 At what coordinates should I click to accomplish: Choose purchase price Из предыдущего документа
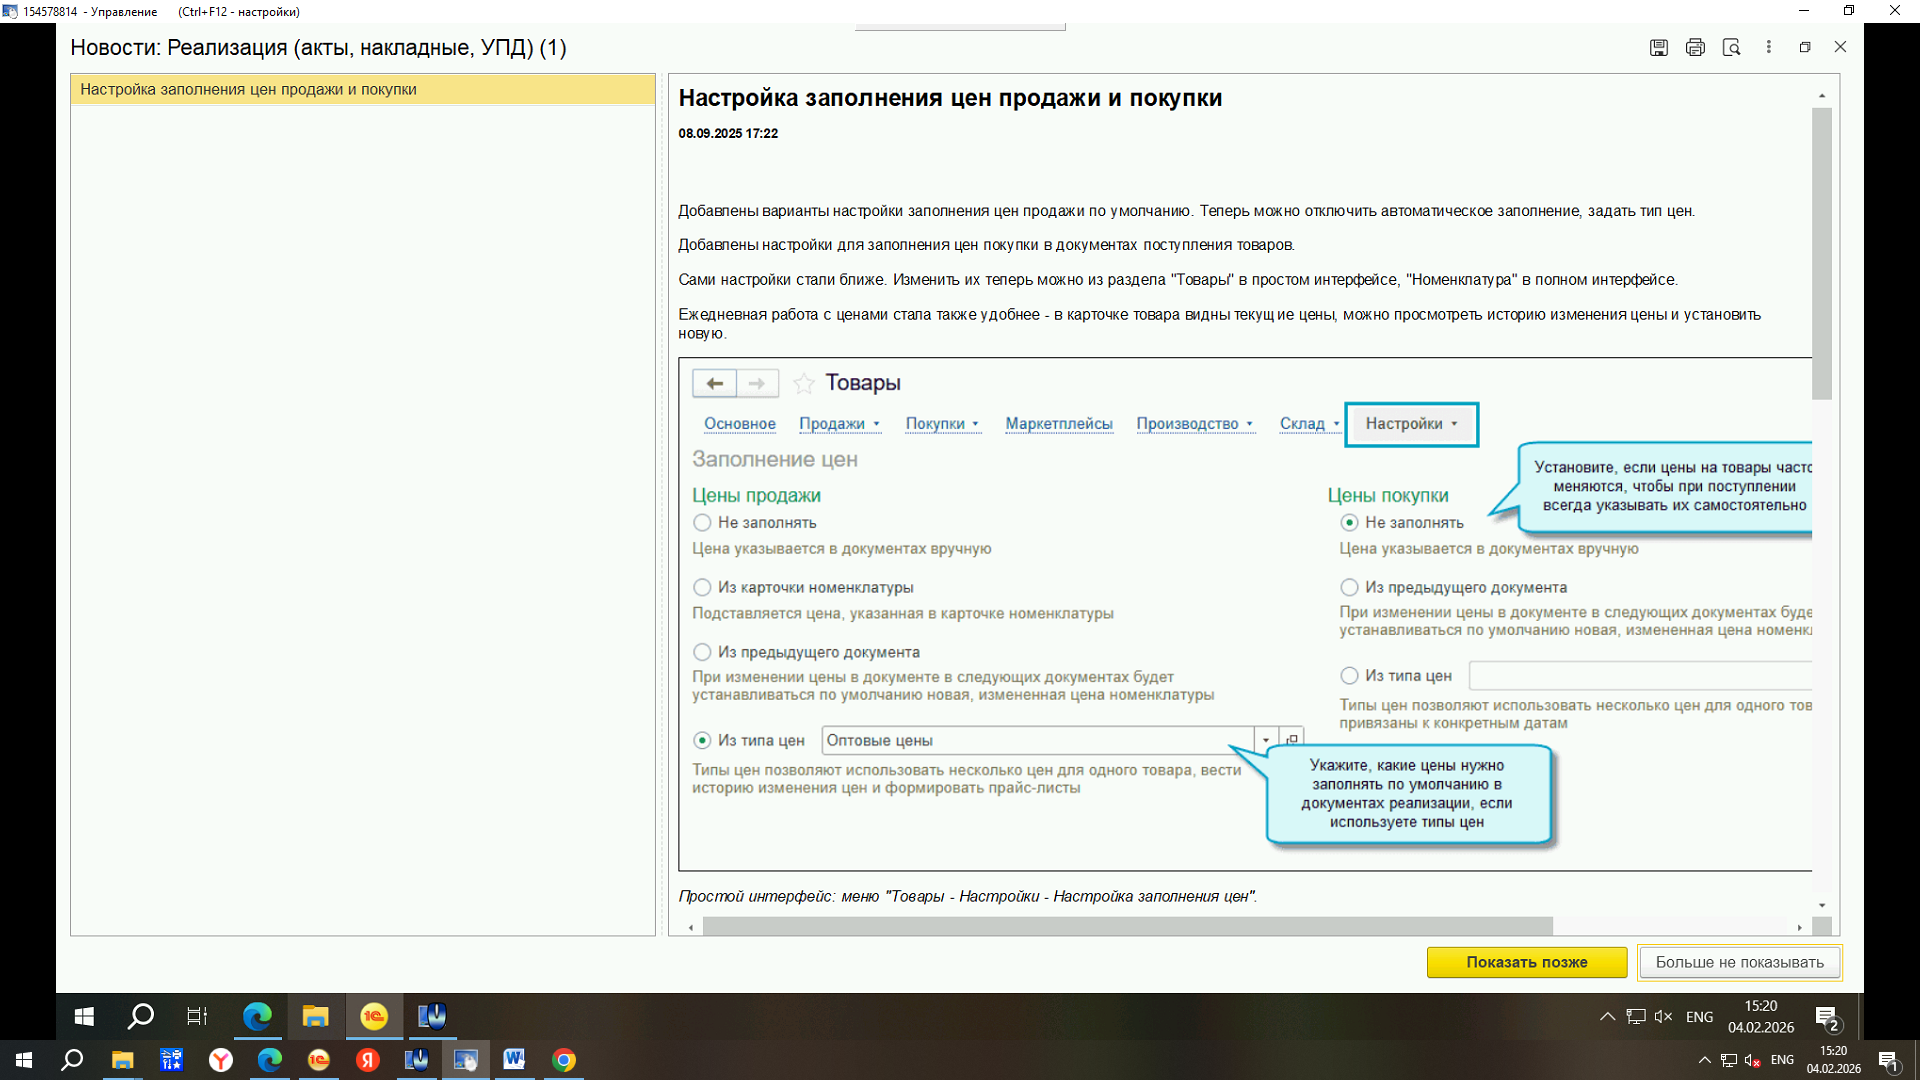(x=1349, y=587)
